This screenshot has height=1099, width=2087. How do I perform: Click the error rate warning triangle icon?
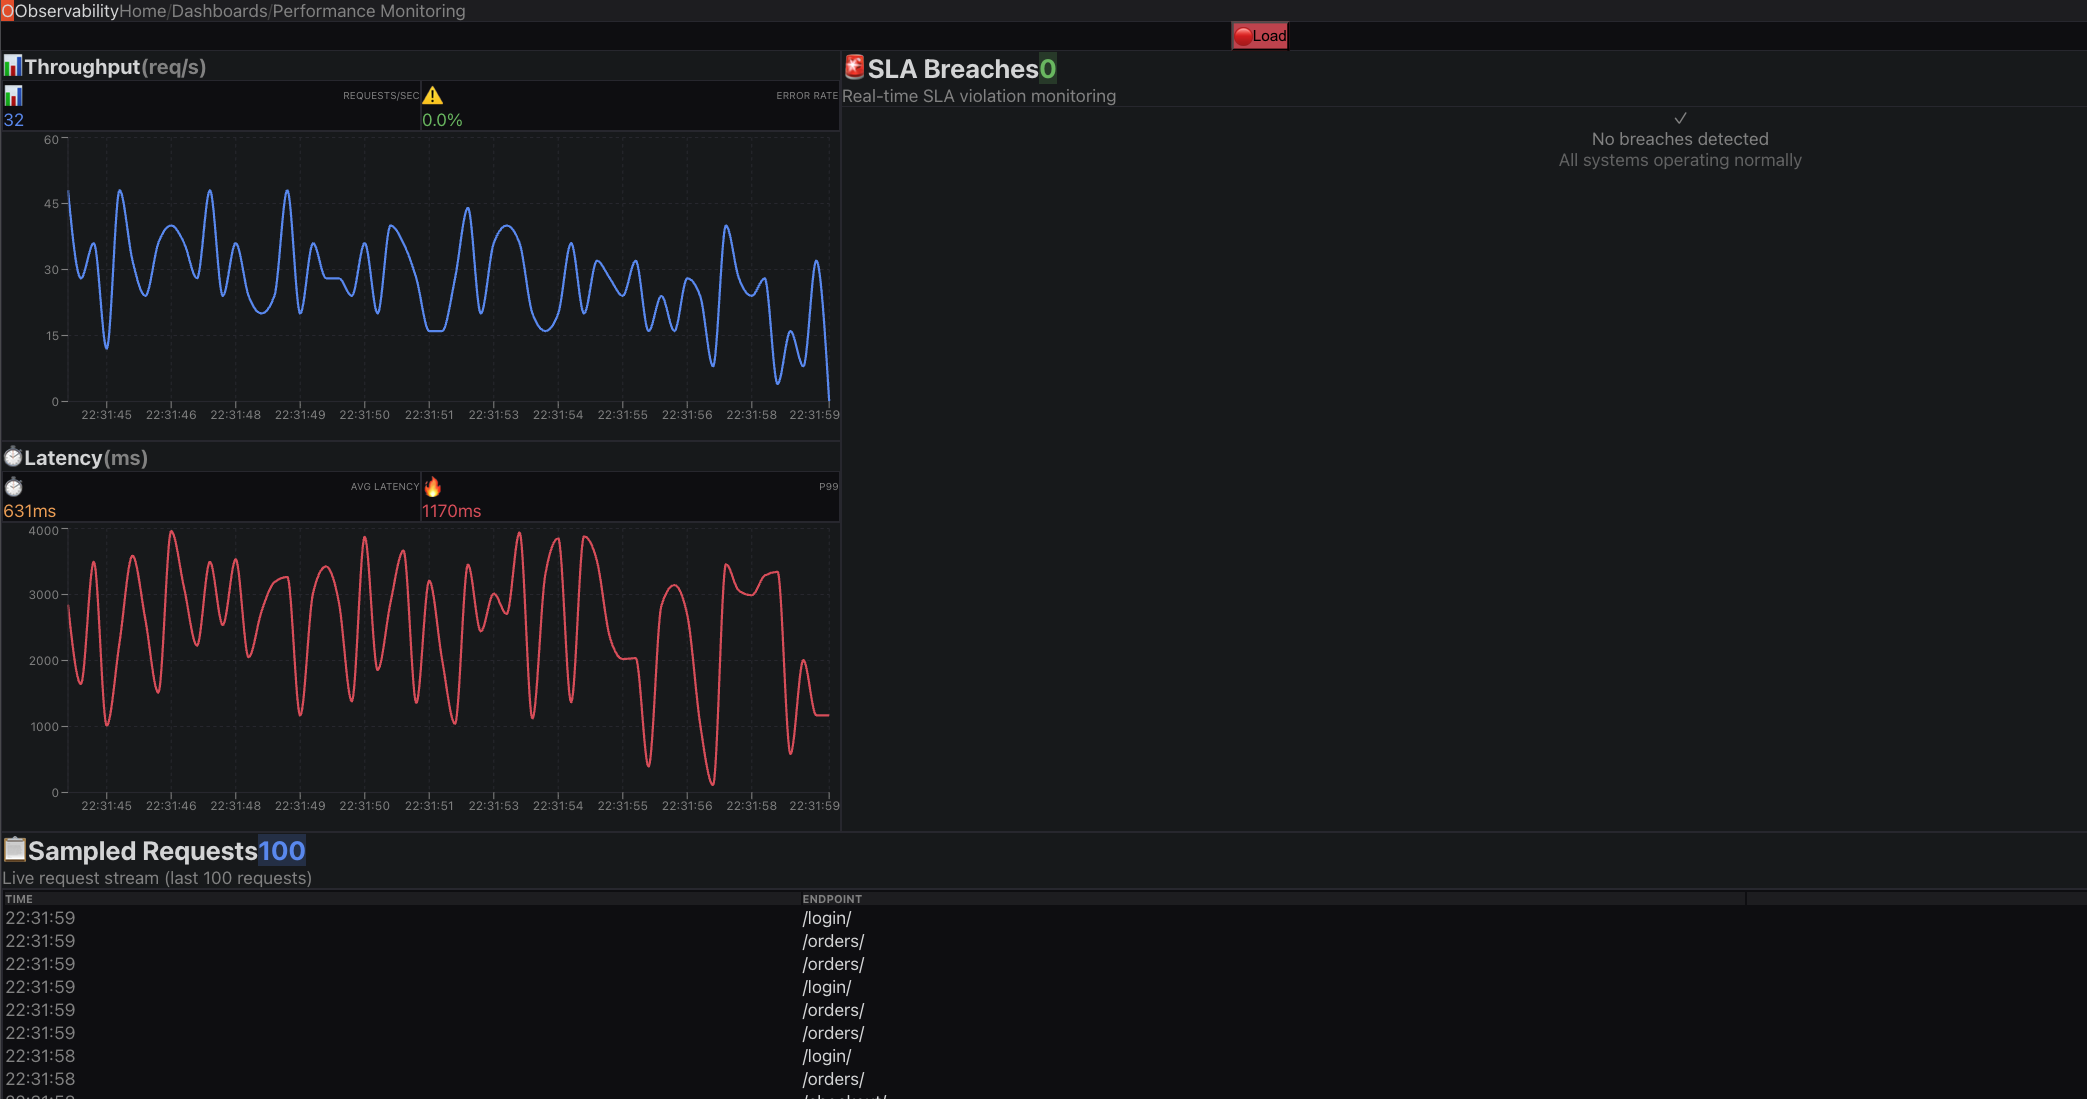click(x=432, y=96)
